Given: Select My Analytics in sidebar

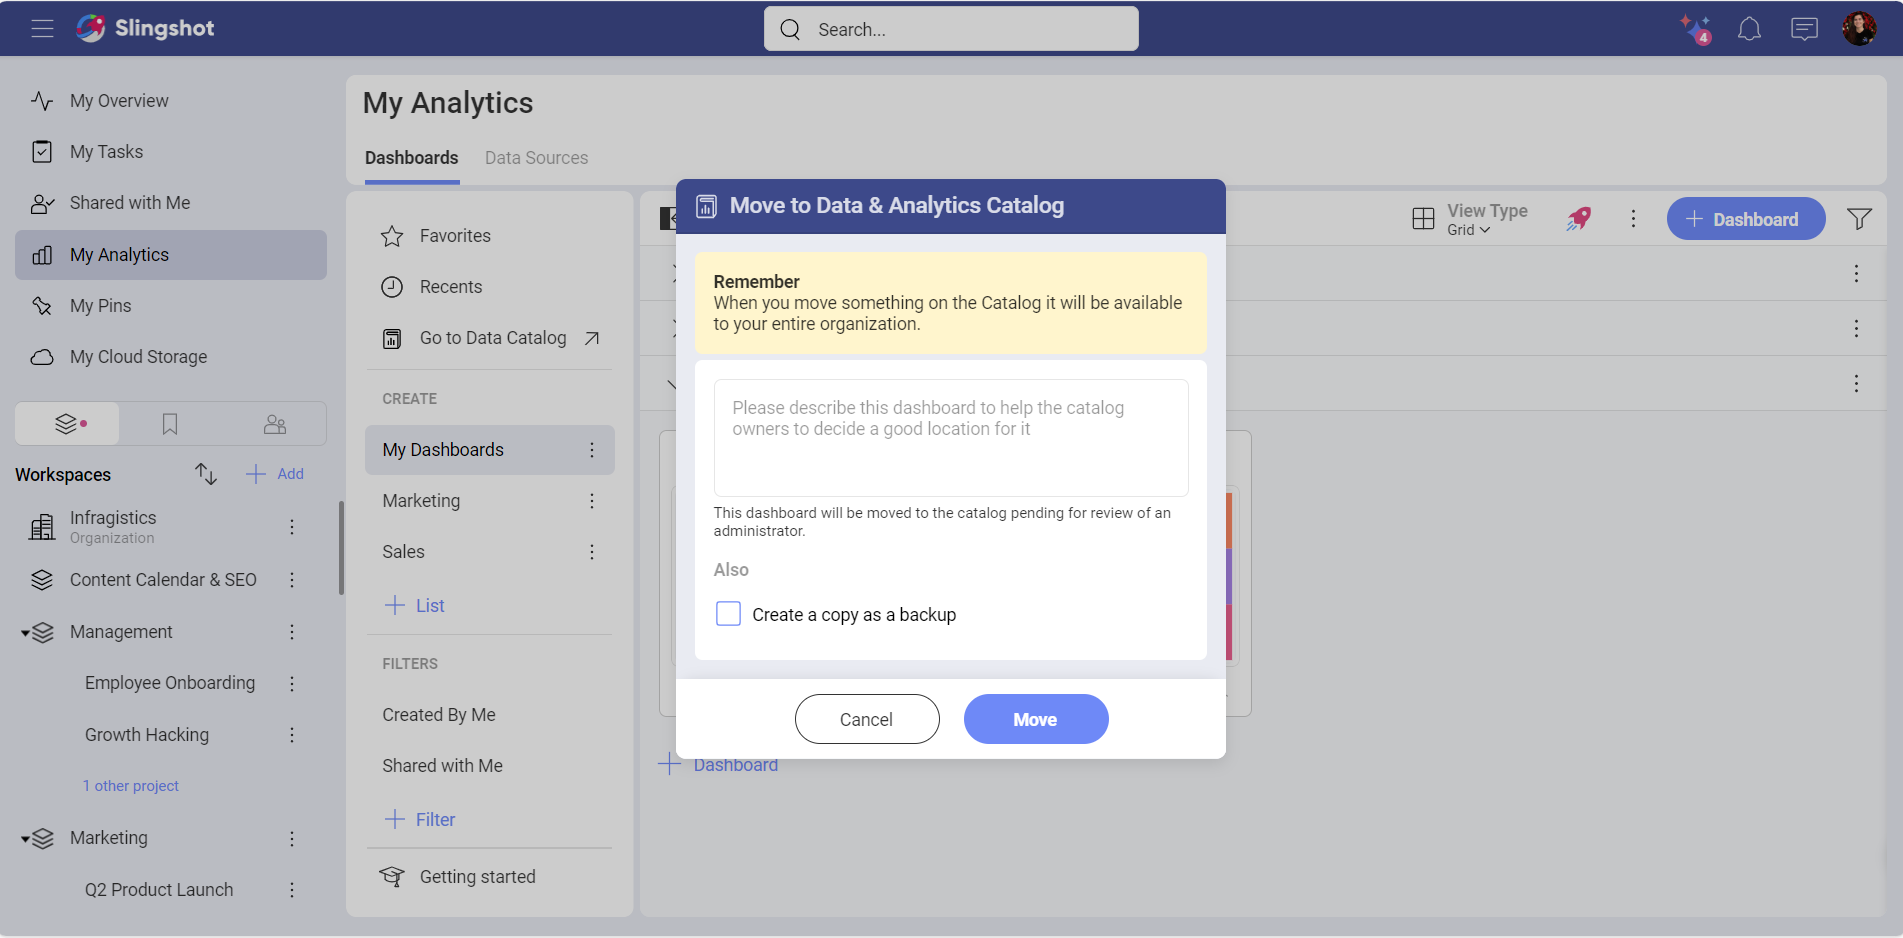Looking at the screenshot, I should pyautogui.click(x=171, y=255).
